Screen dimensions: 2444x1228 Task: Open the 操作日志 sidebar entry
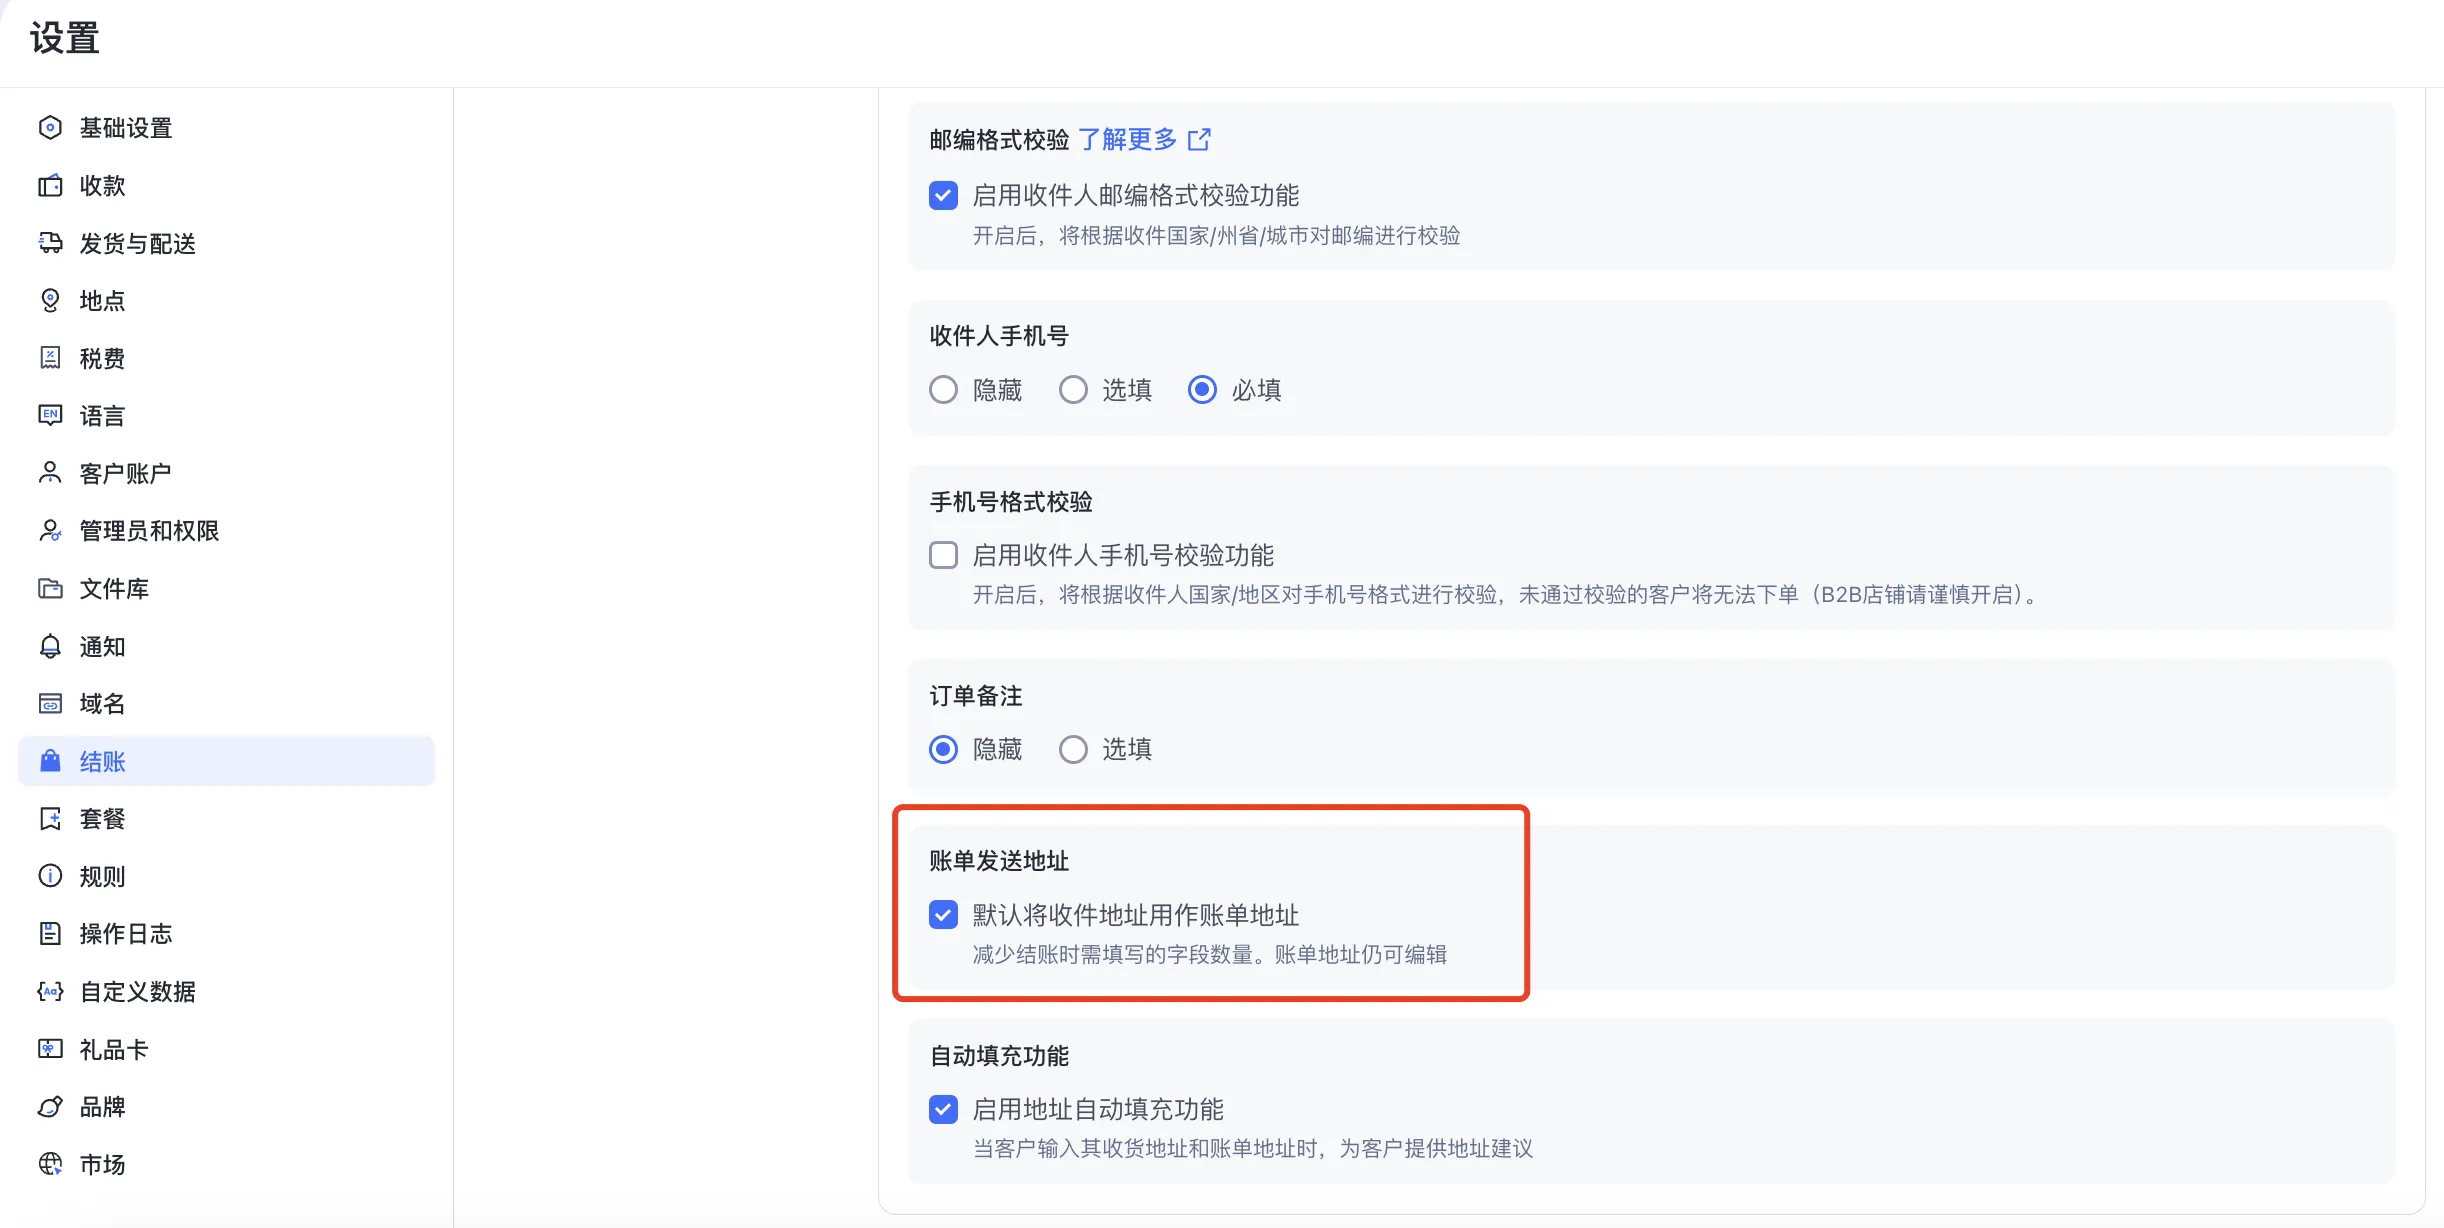(126, 934)
